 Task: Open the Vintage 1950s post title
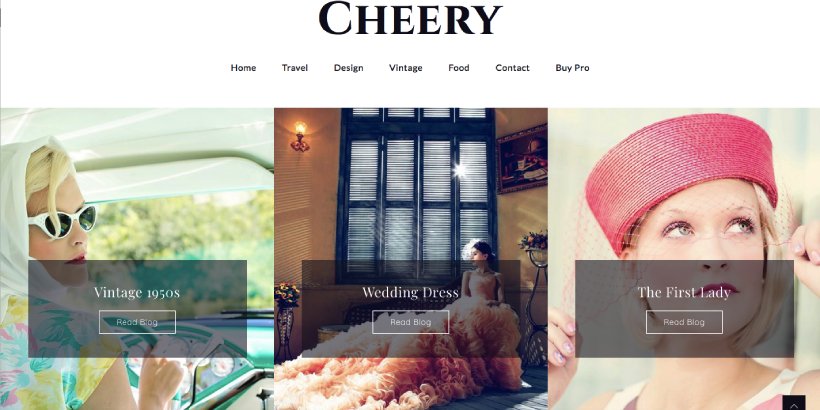(137, 292)
